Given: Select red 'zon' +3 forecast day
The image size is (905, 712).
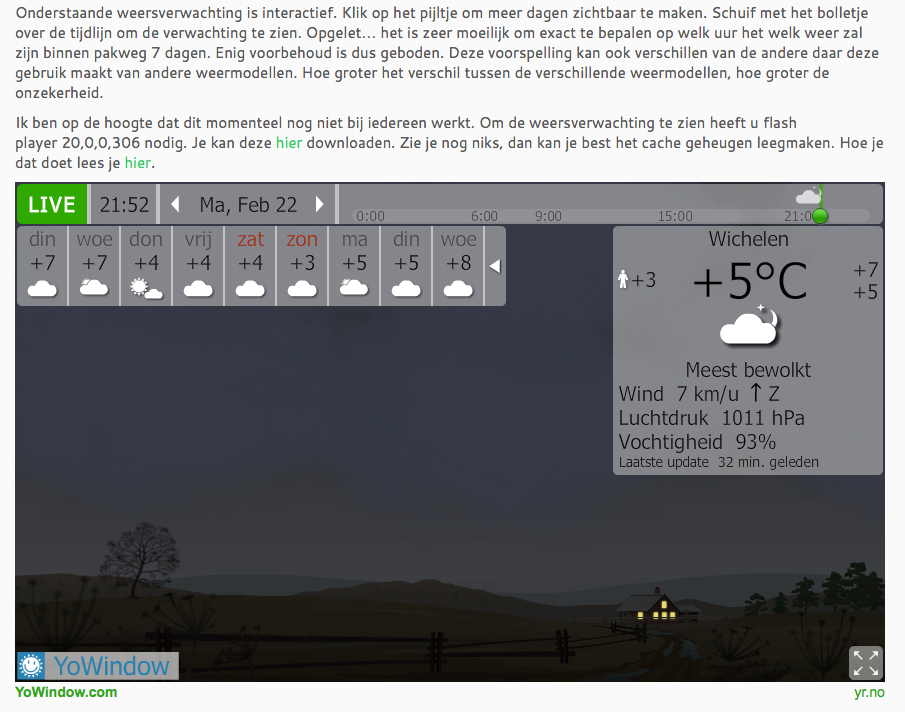Looking at the screenshot, I should (303, 265).
